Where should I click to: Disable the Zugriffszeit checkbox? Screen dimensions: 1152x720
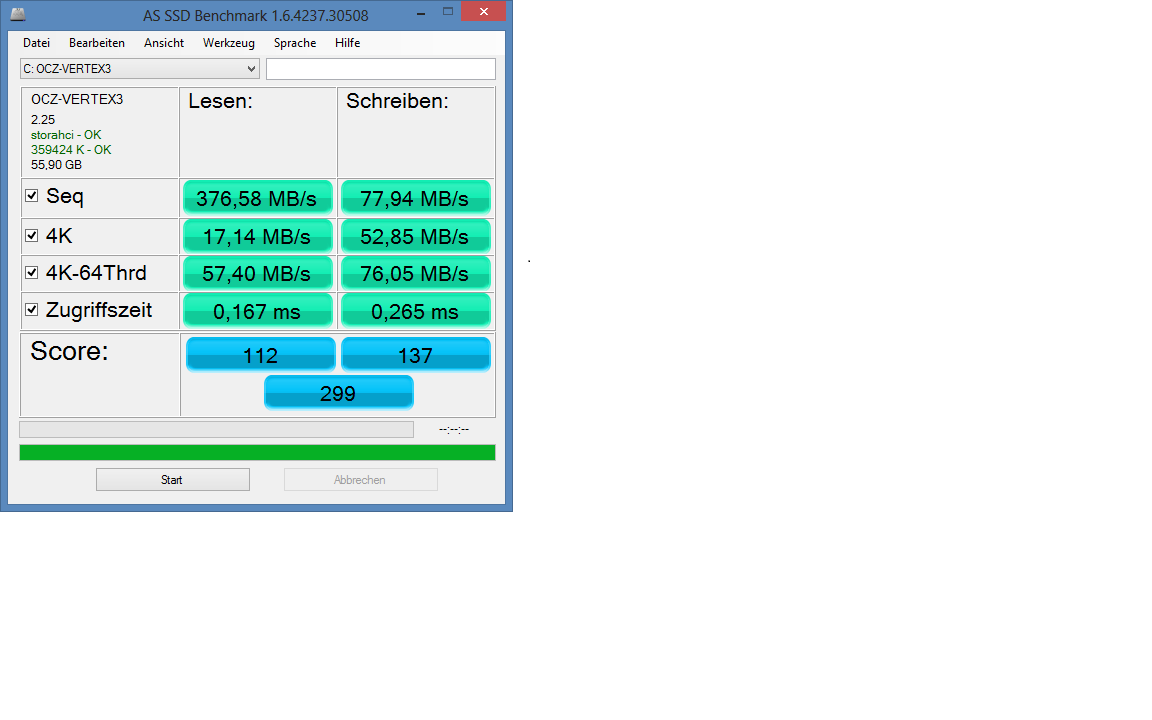(32, 309)
